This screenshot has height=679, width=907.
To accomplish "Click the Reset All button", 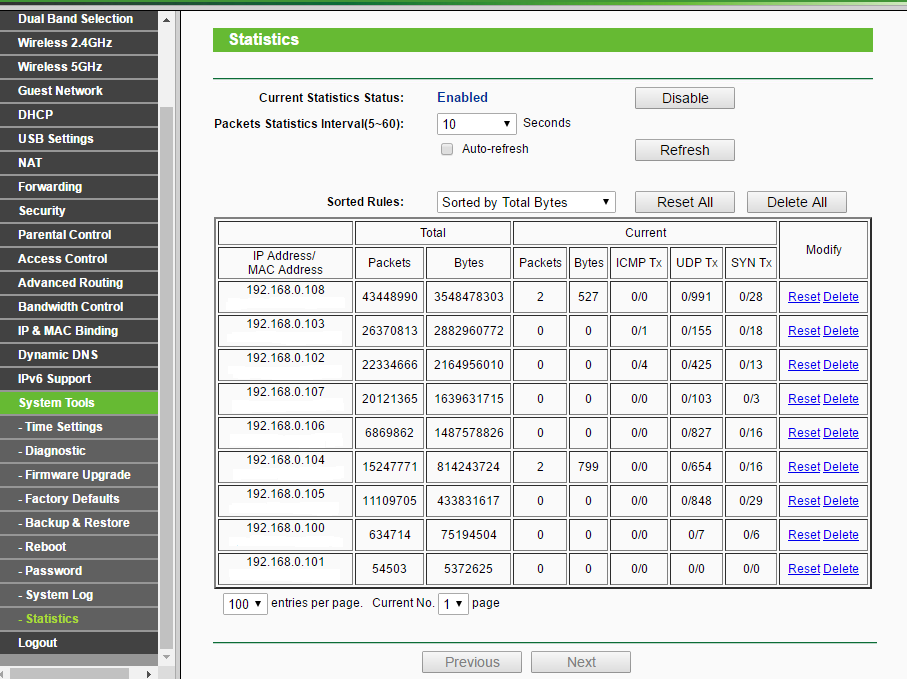I will 684,202.
